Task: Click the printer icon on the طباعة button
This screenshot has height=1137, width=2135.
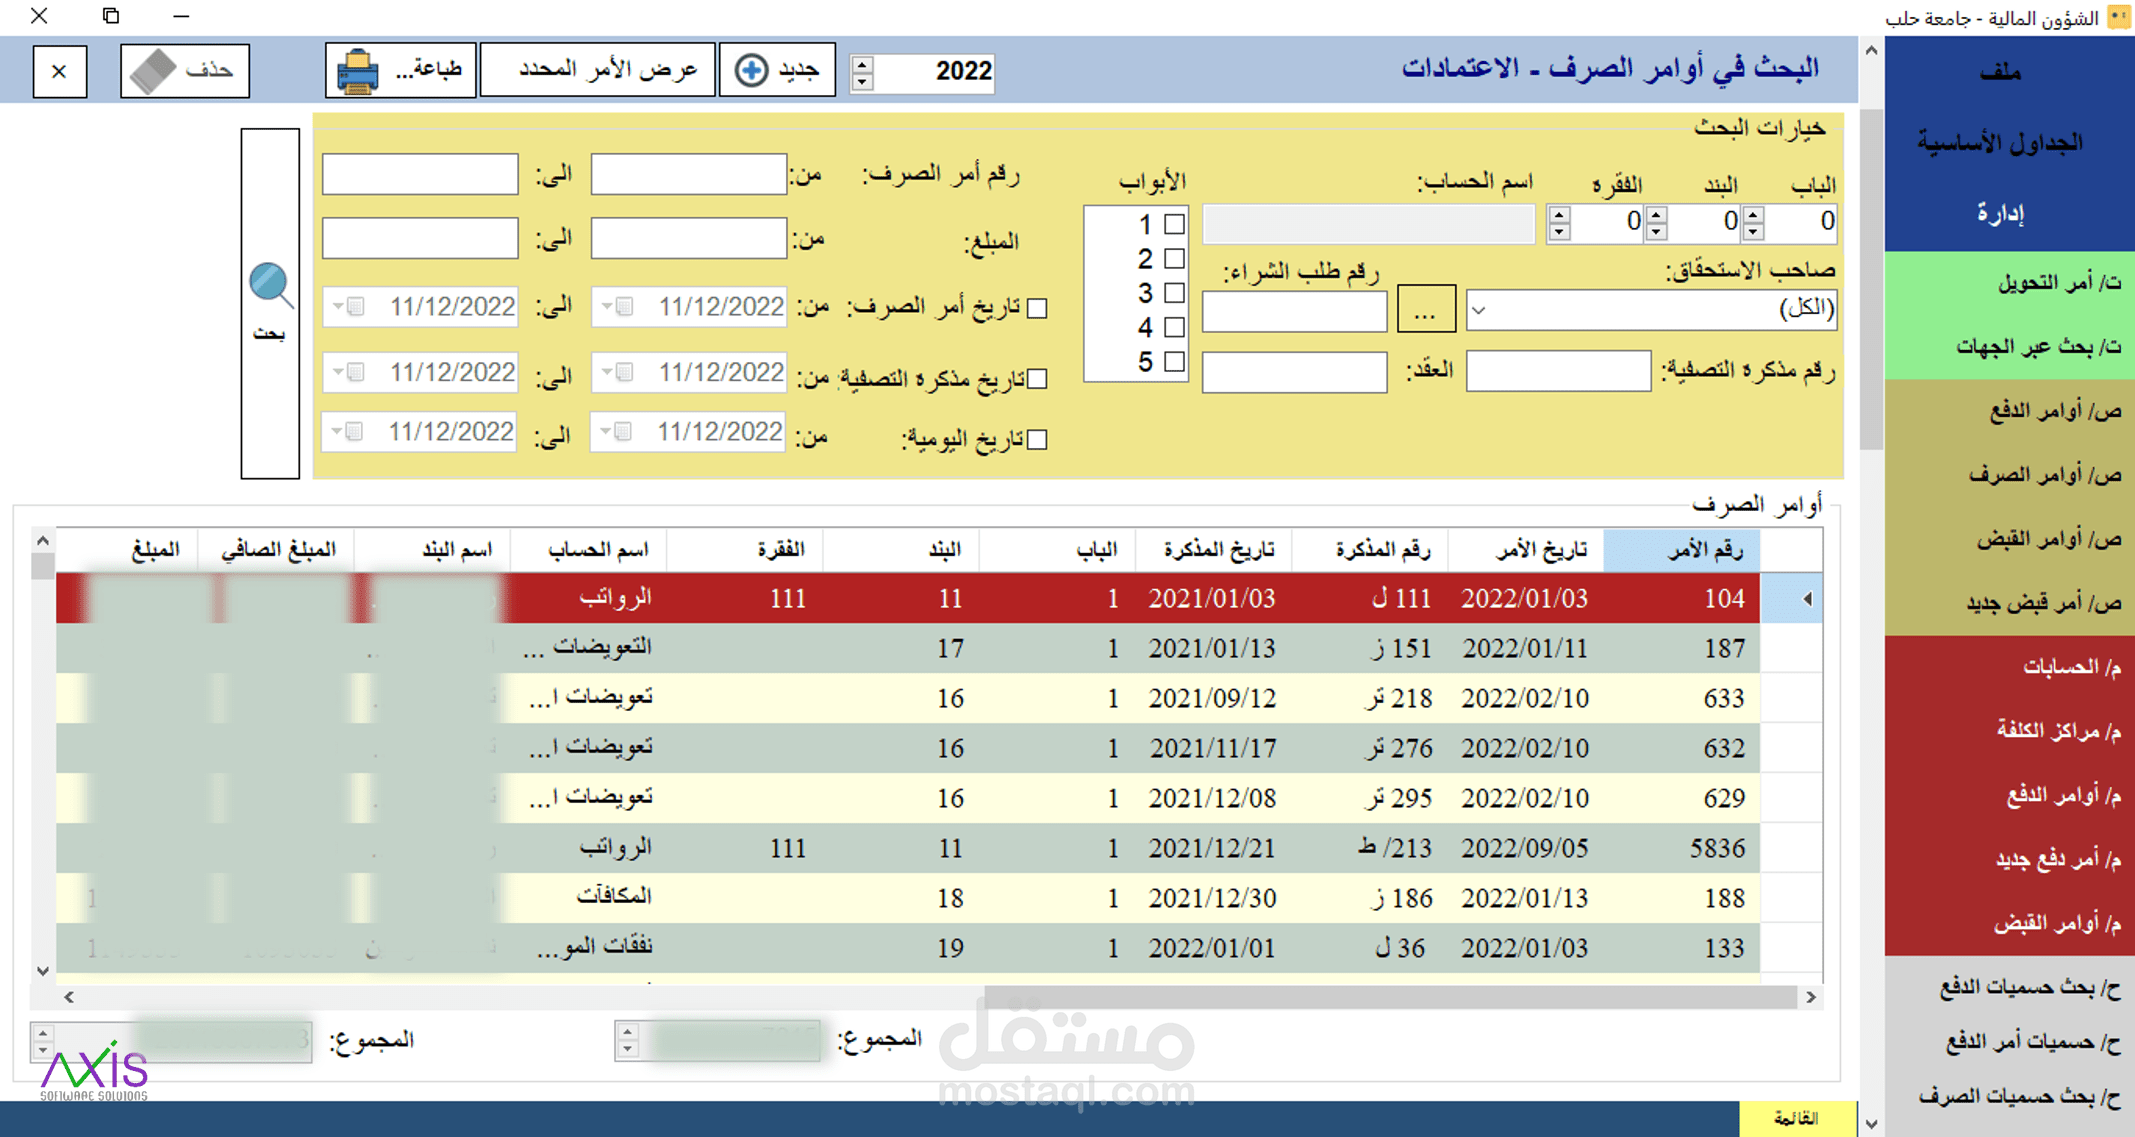Action: [355, 70]
